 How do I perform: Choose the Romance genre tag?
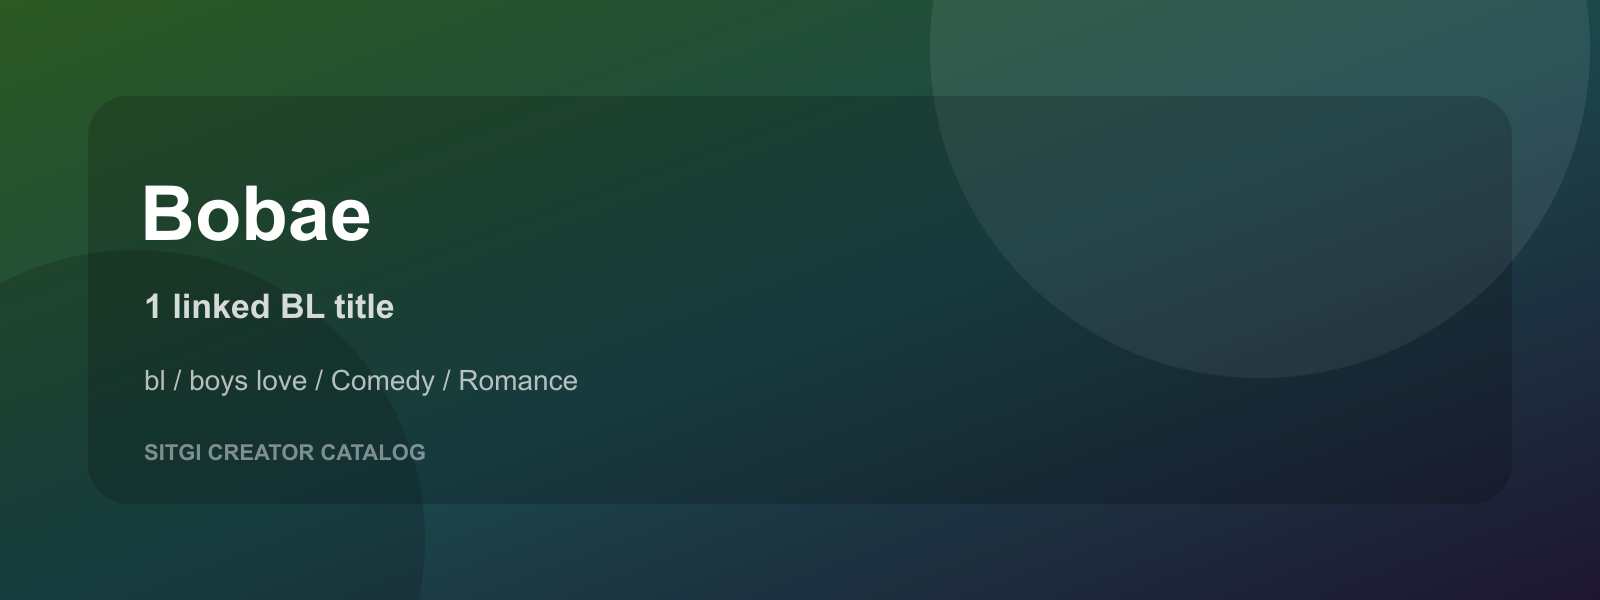pos(518,381)
